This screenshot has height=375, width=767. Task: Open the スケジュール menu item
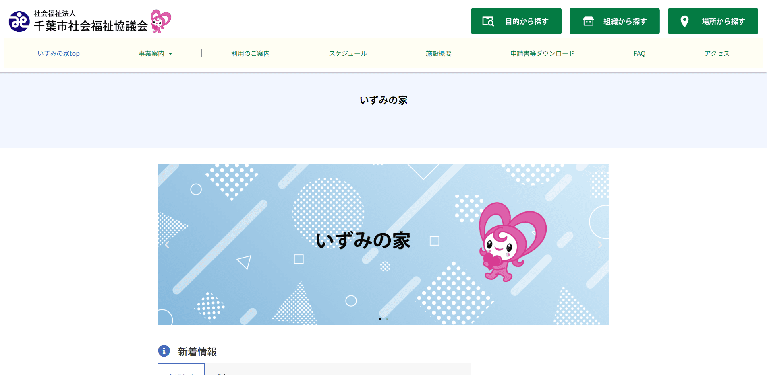[x=348, y=54]
